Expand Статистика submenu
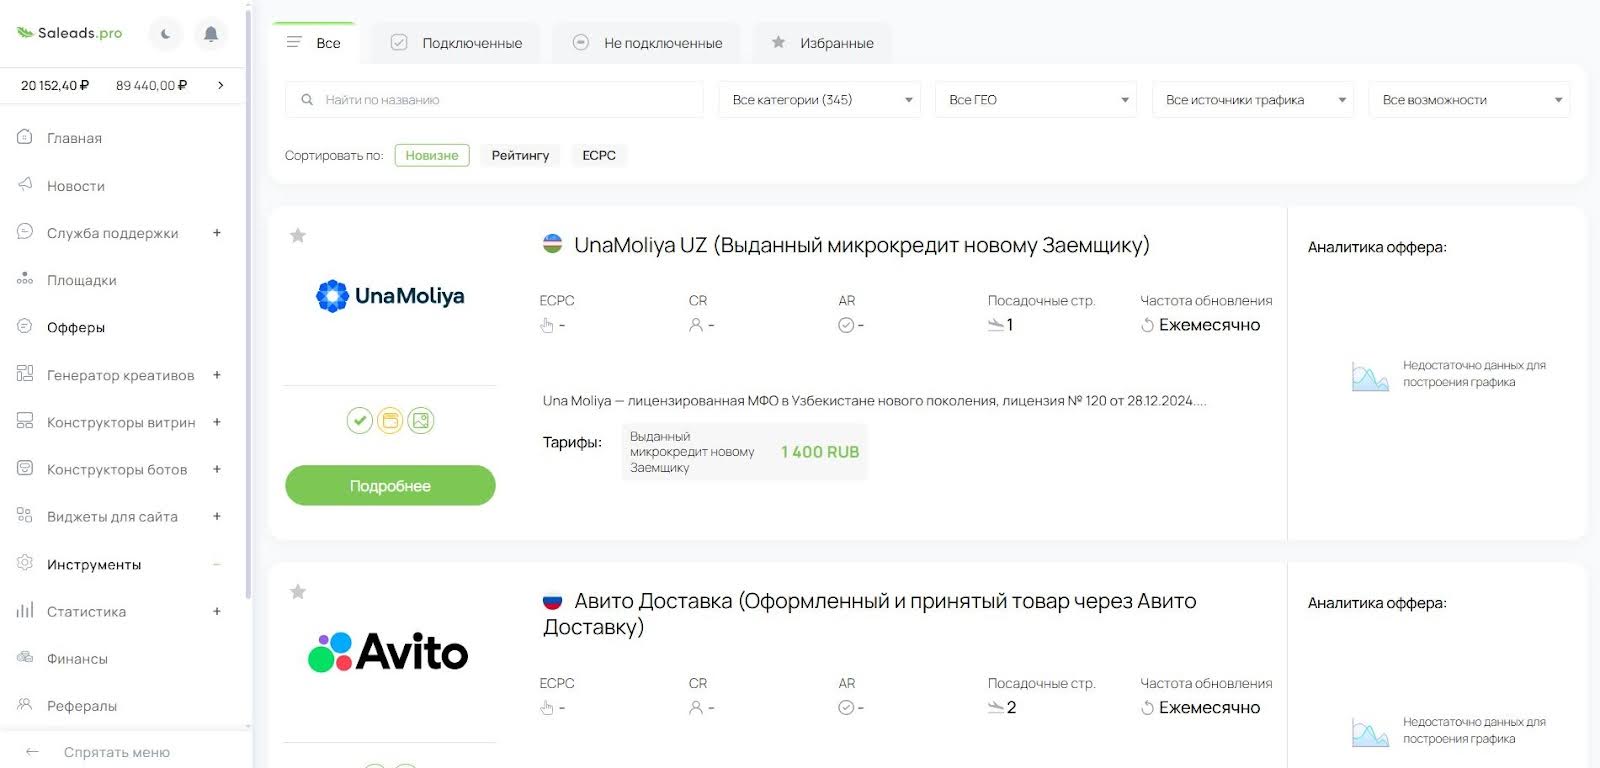 [217, 611]
